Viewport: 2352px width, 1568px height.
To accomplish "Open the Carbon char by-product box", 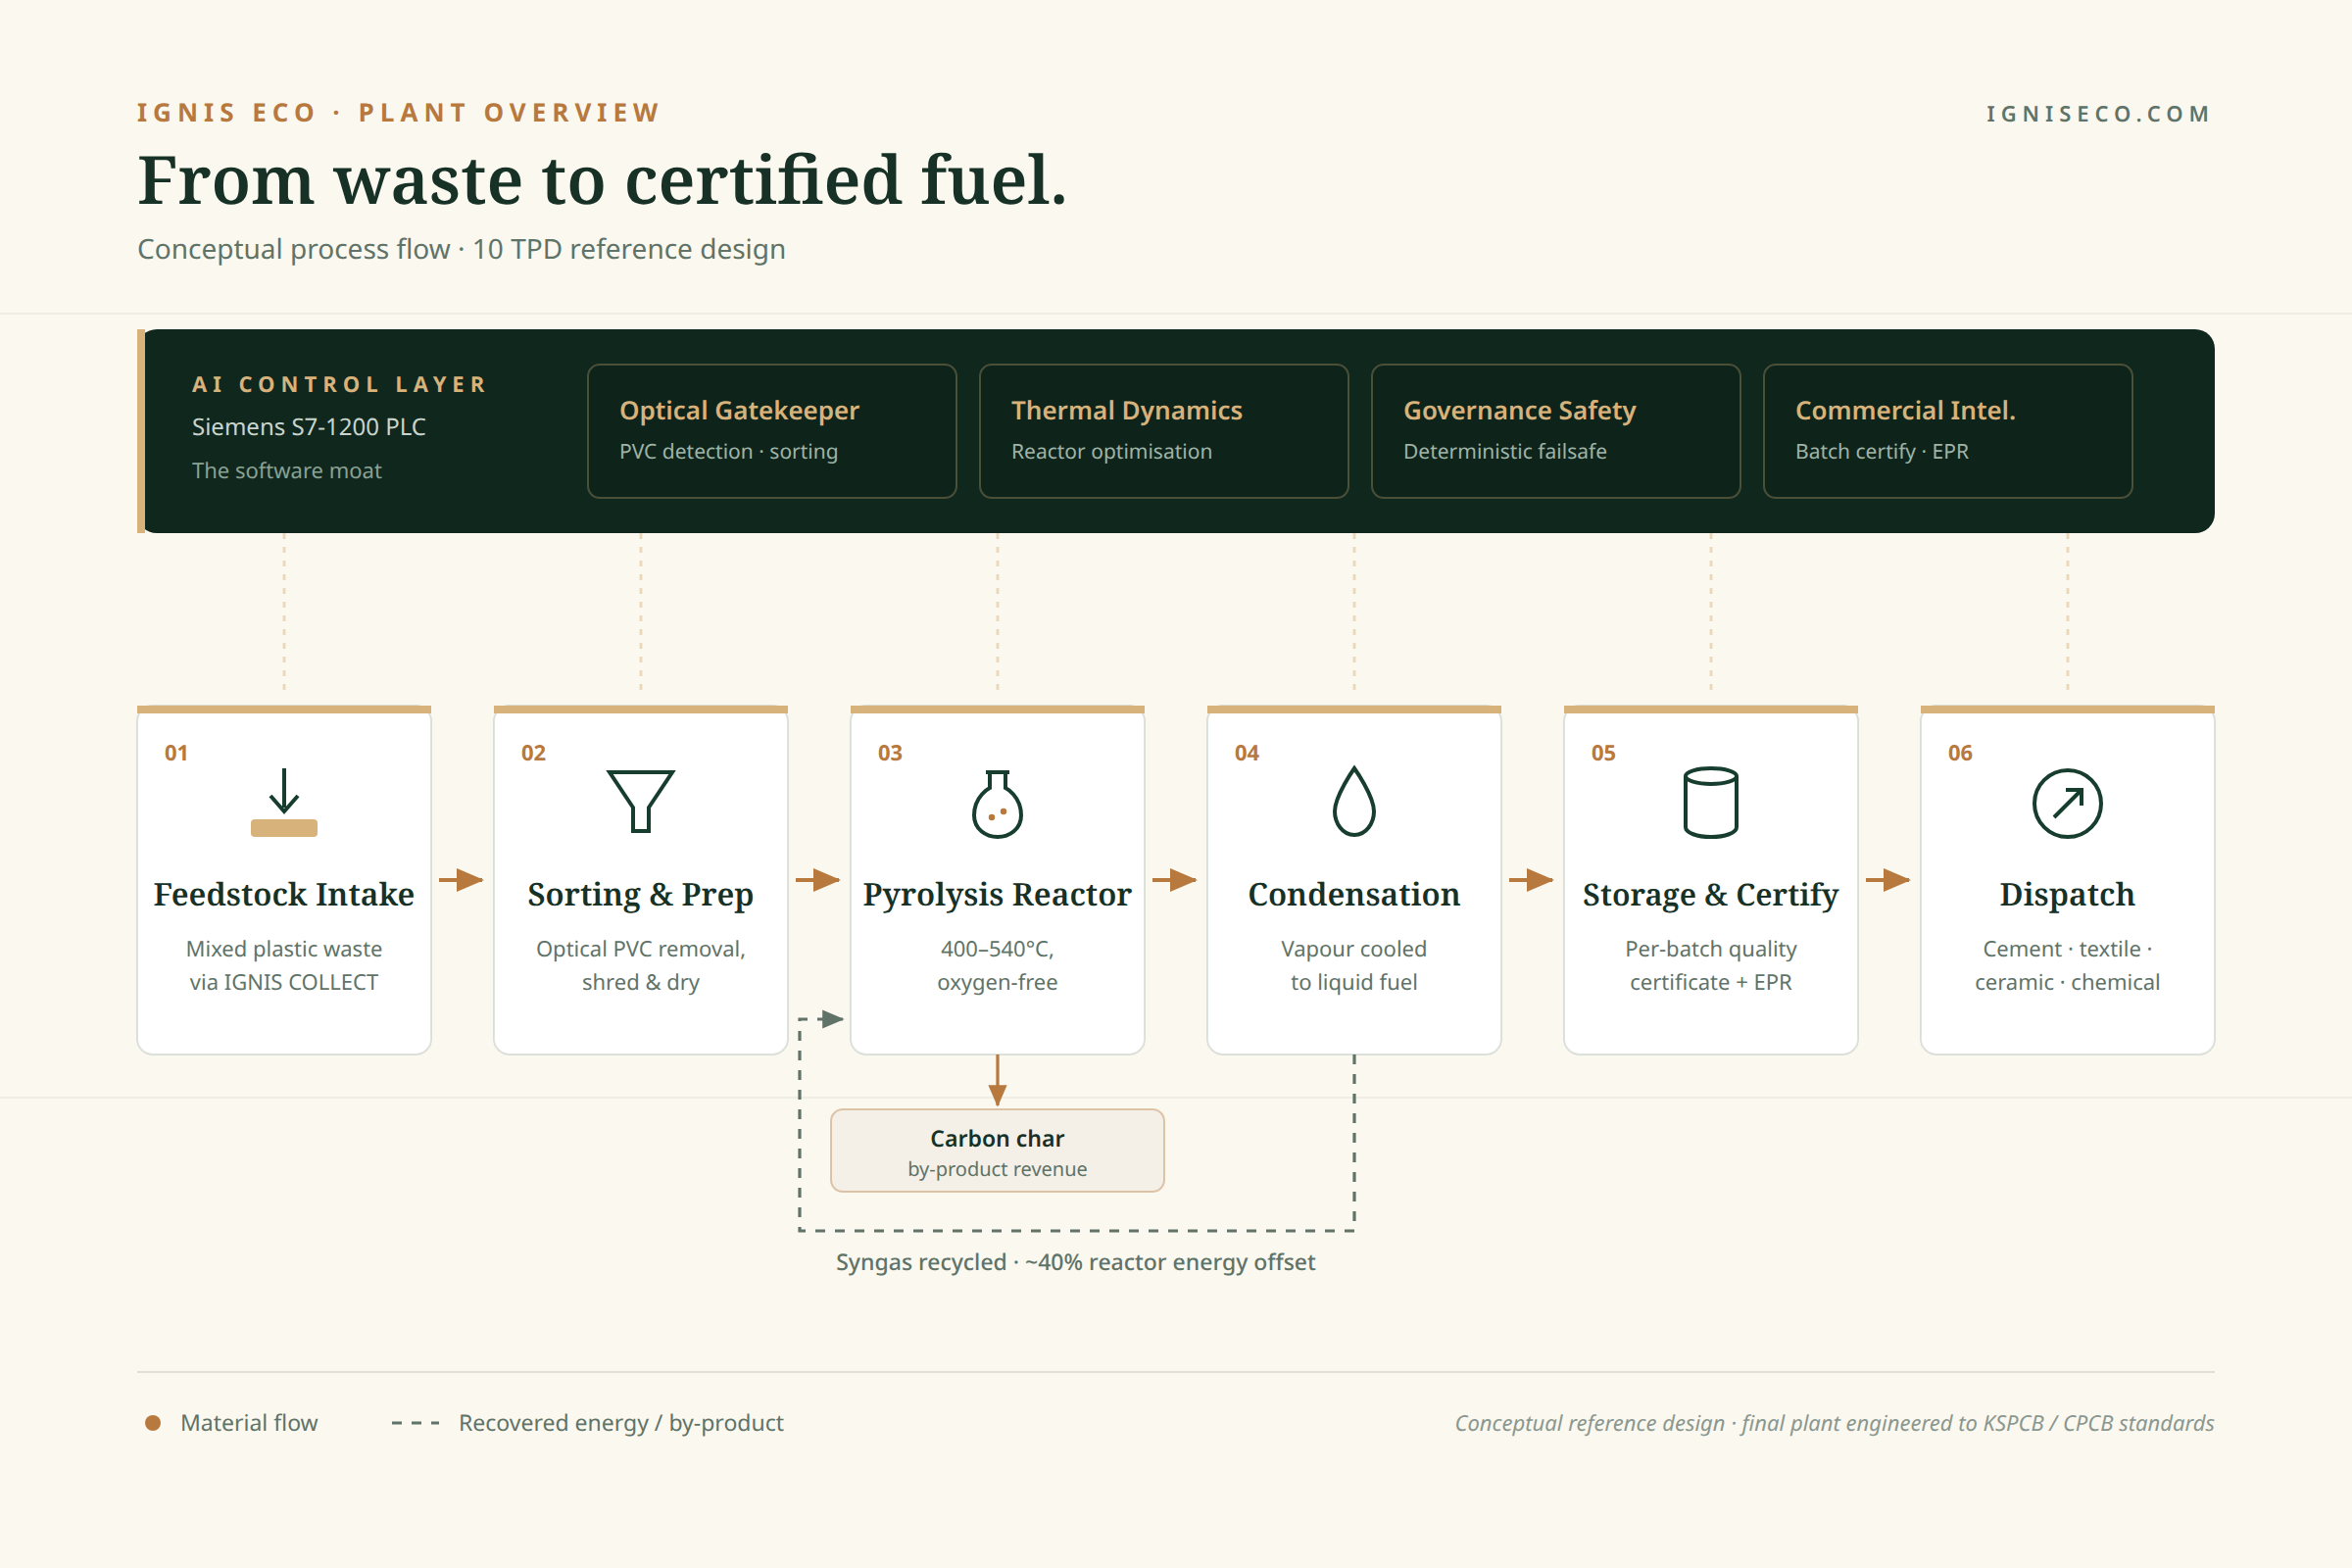I will (997, 1150).
